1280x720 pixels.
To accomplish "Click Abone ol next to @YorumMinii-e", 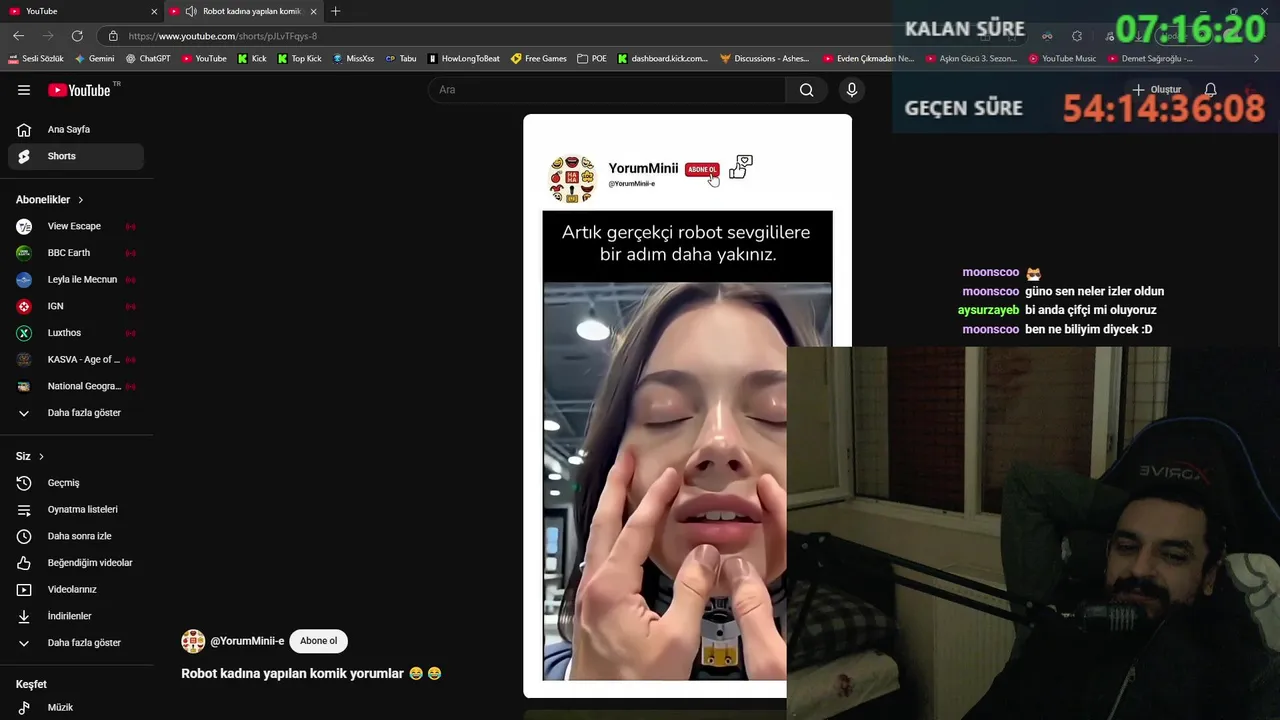I will click(x=319, y=641).
